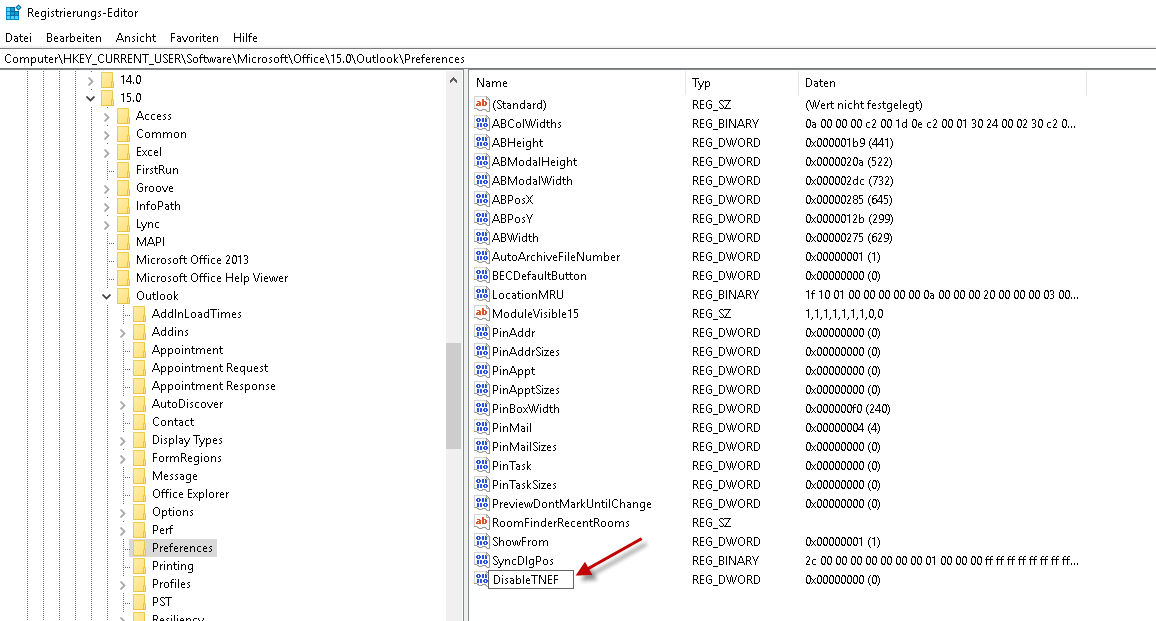Click the PinBoxWidth value icon
The height and width of the screenshot is (621, 1156).
click(x=481, y=408)
